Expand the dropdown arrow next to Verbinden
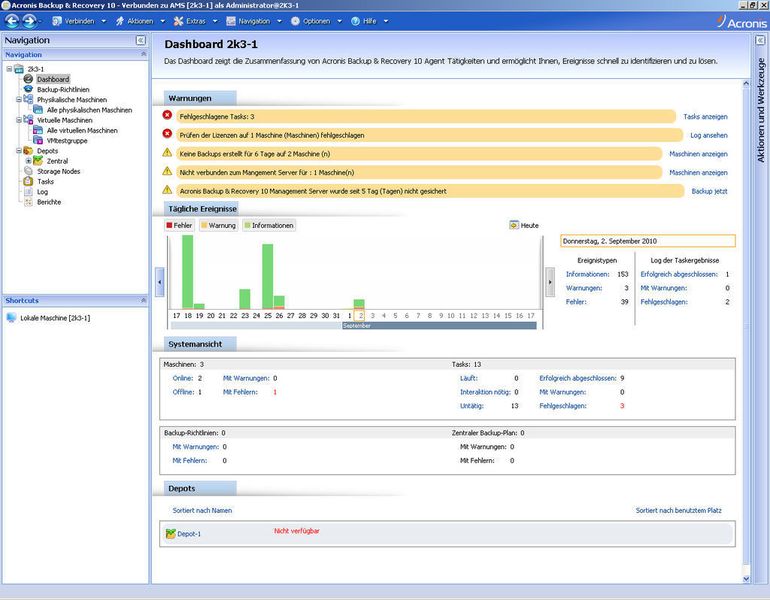 tap(104, 21)
